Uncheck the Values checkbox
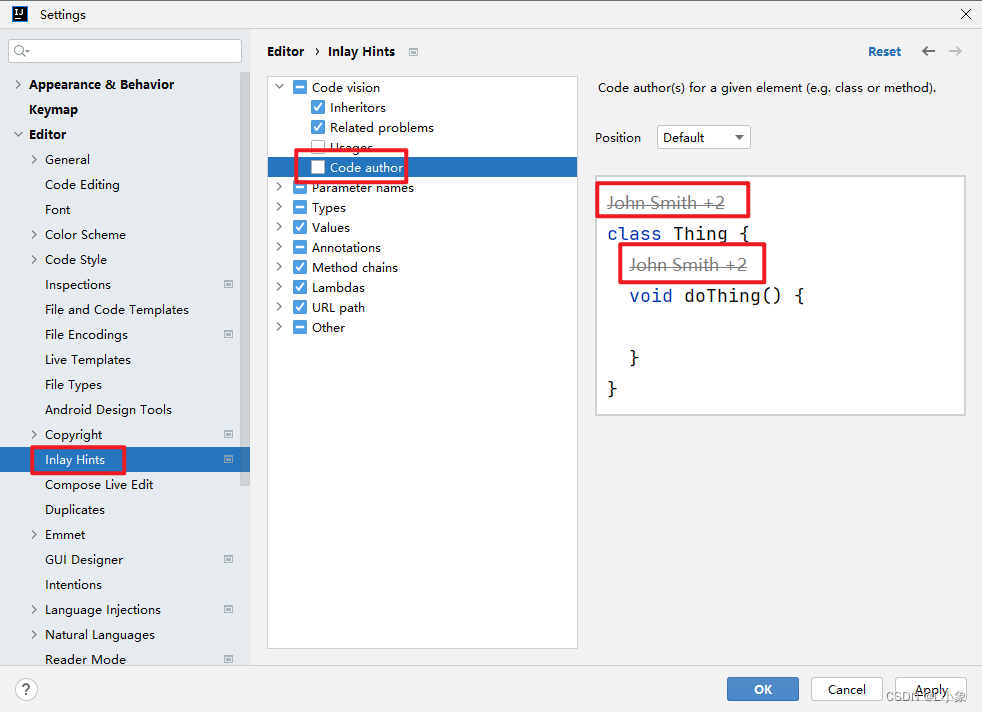 tap(300, 227)
